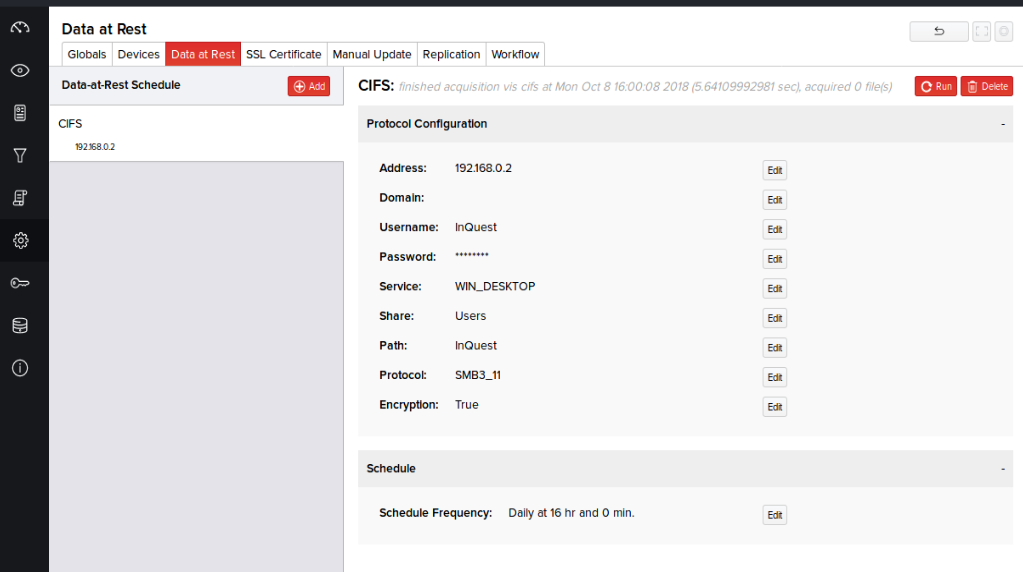Image resolution: width=1023 pixels, height=572 pixels.
Task: Open the SSL Certificate tab
Action: tap(284, 54)
